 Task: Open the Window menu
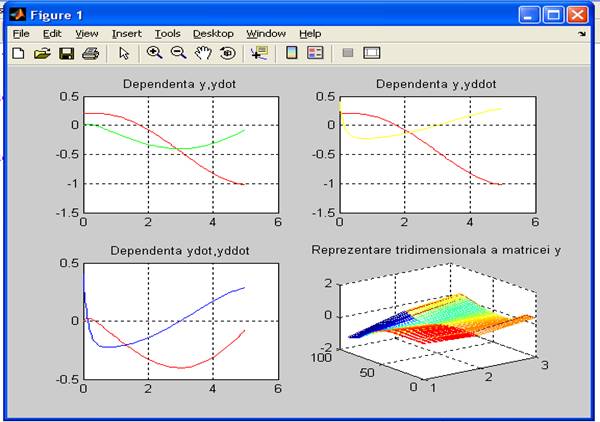pyautogui.click(x=266, y=34)
